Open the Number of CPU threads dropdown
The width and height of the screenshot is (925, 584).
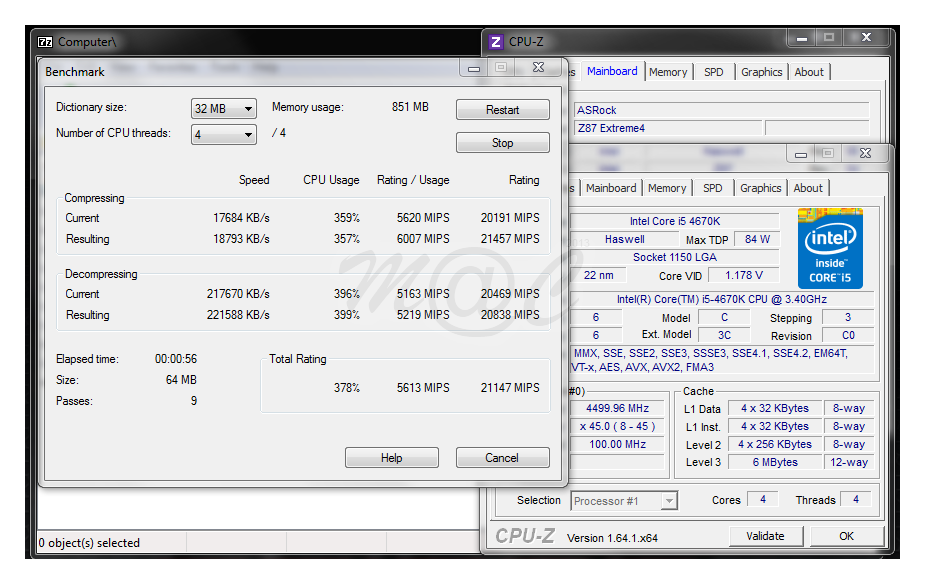[x=224, y=134]
